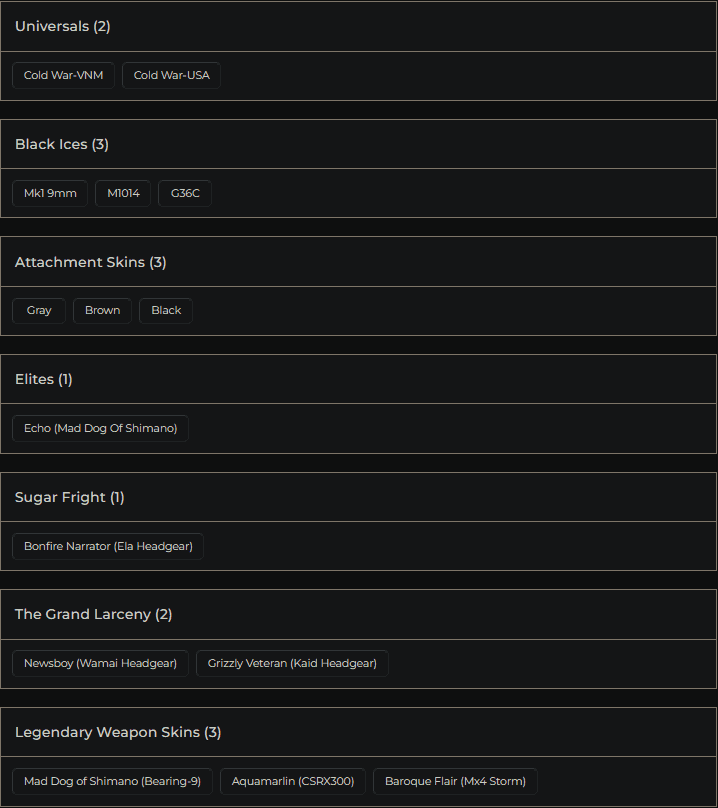Click the Baroque Flair (Mx4 Storm) tag
The width and height of the screenshot is (718, 808).
pyautogui.click(x=455, y=781)
